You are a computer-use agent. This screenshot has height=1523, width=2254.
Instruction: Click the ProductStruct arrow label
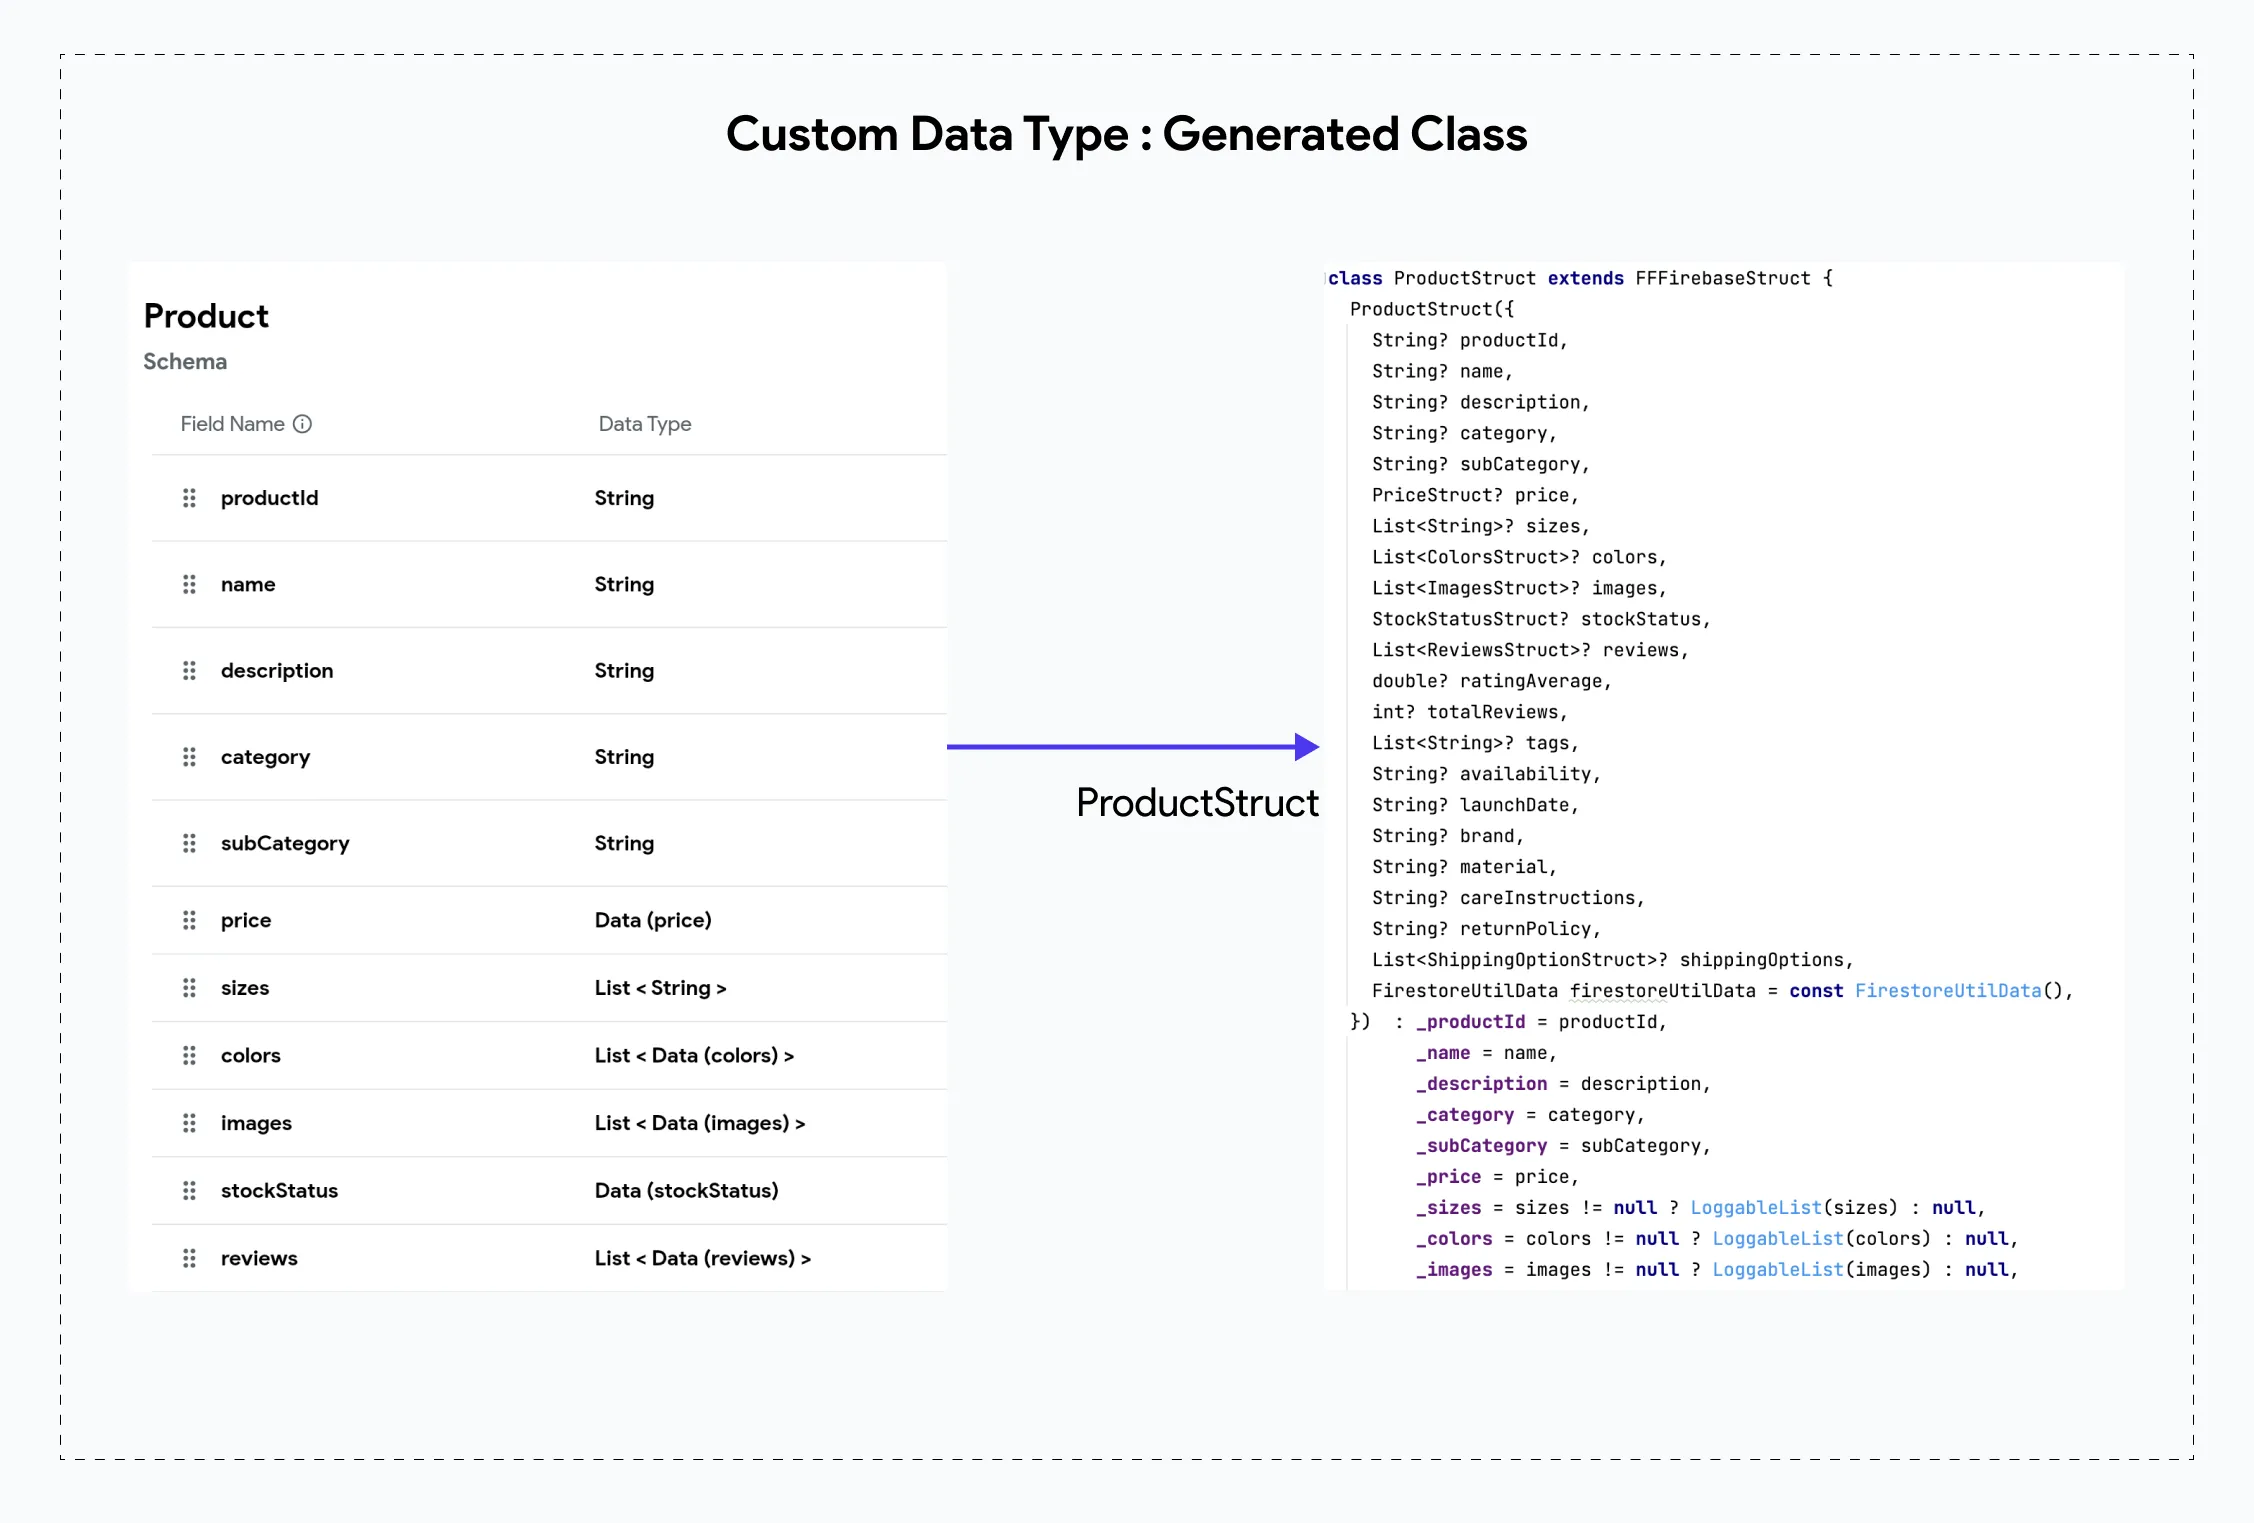pyautogui.click(x=1197, y=803)
